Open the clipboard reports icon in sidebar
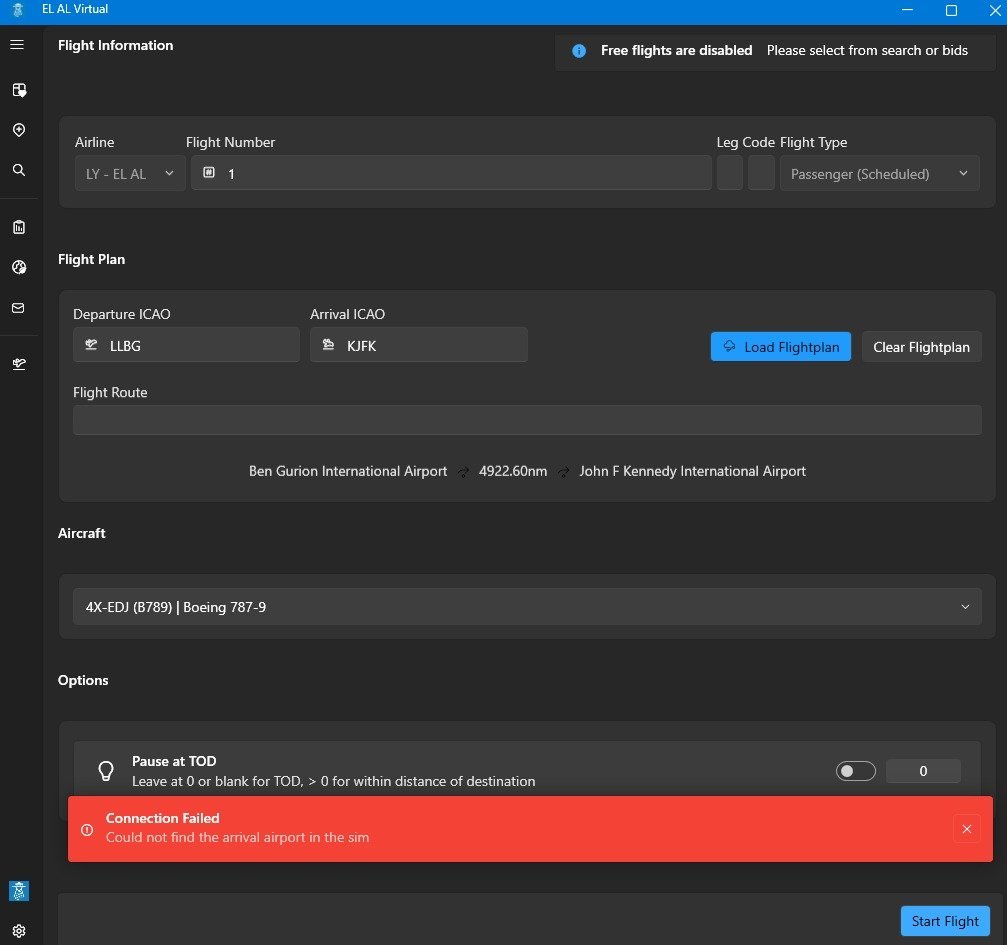Screen dimensions: 1007x945 point(18,228)
